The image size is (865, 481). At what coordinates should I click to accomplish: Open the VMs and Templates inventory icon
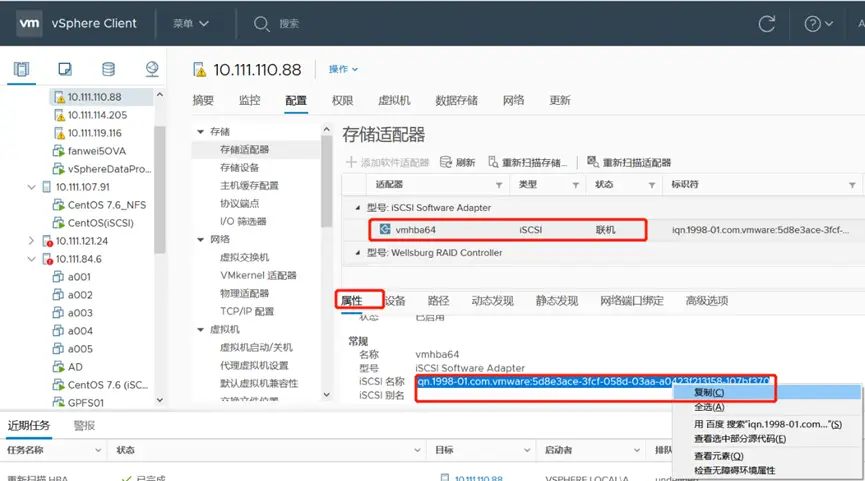pyautogui.click(x=65, y=69)
